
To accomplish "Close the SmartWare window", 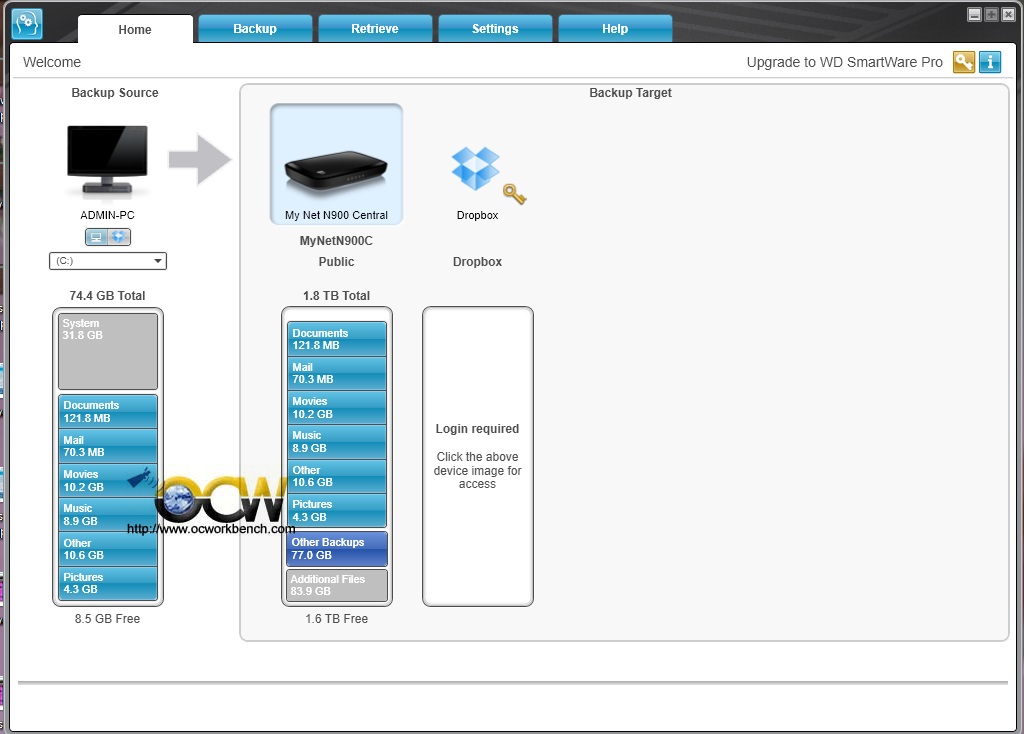I will [1008, 14].
